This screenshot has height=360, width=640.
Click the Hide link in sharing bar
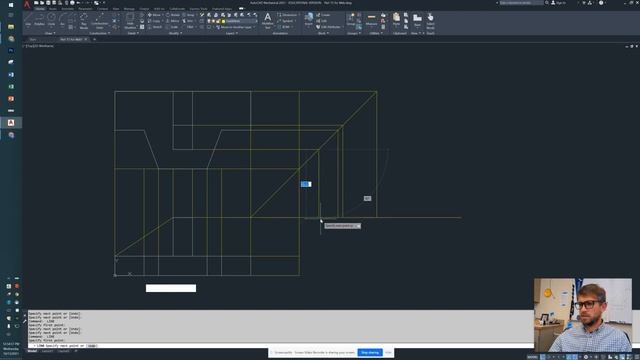[388, 352]
